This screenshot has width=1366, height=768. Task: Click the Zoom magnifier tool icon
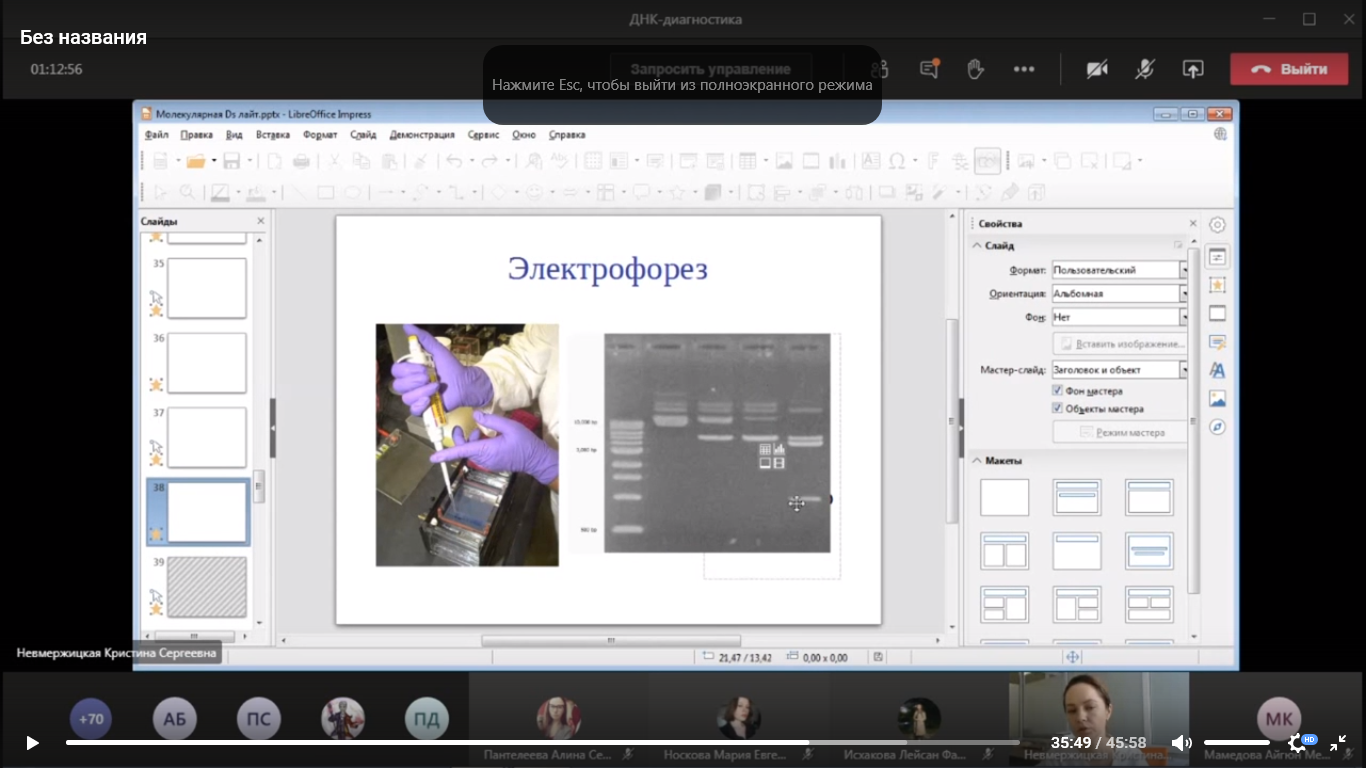coord(187,192)
